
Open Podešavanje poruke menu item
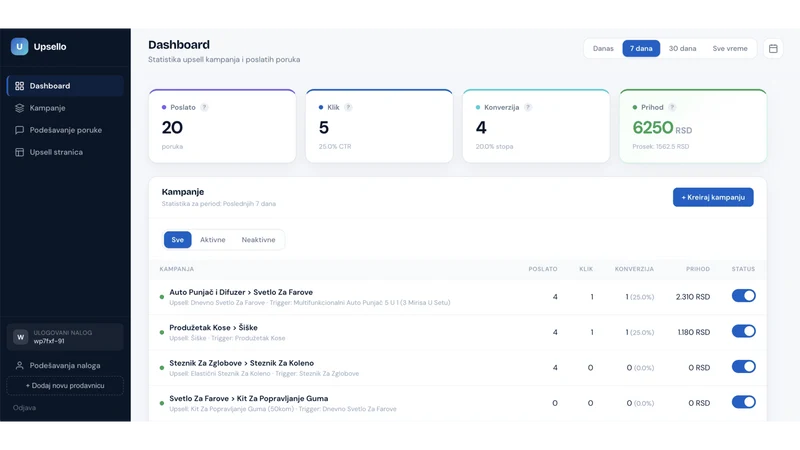65,130
